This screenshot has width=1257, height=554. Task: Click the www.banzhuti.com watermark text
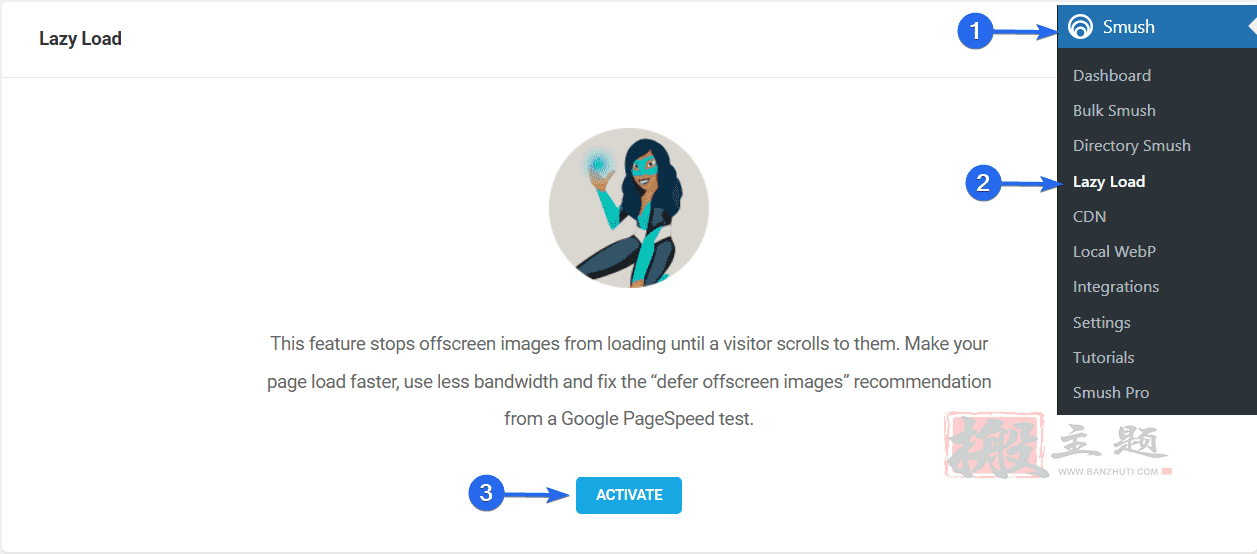tap(1108, 472)
